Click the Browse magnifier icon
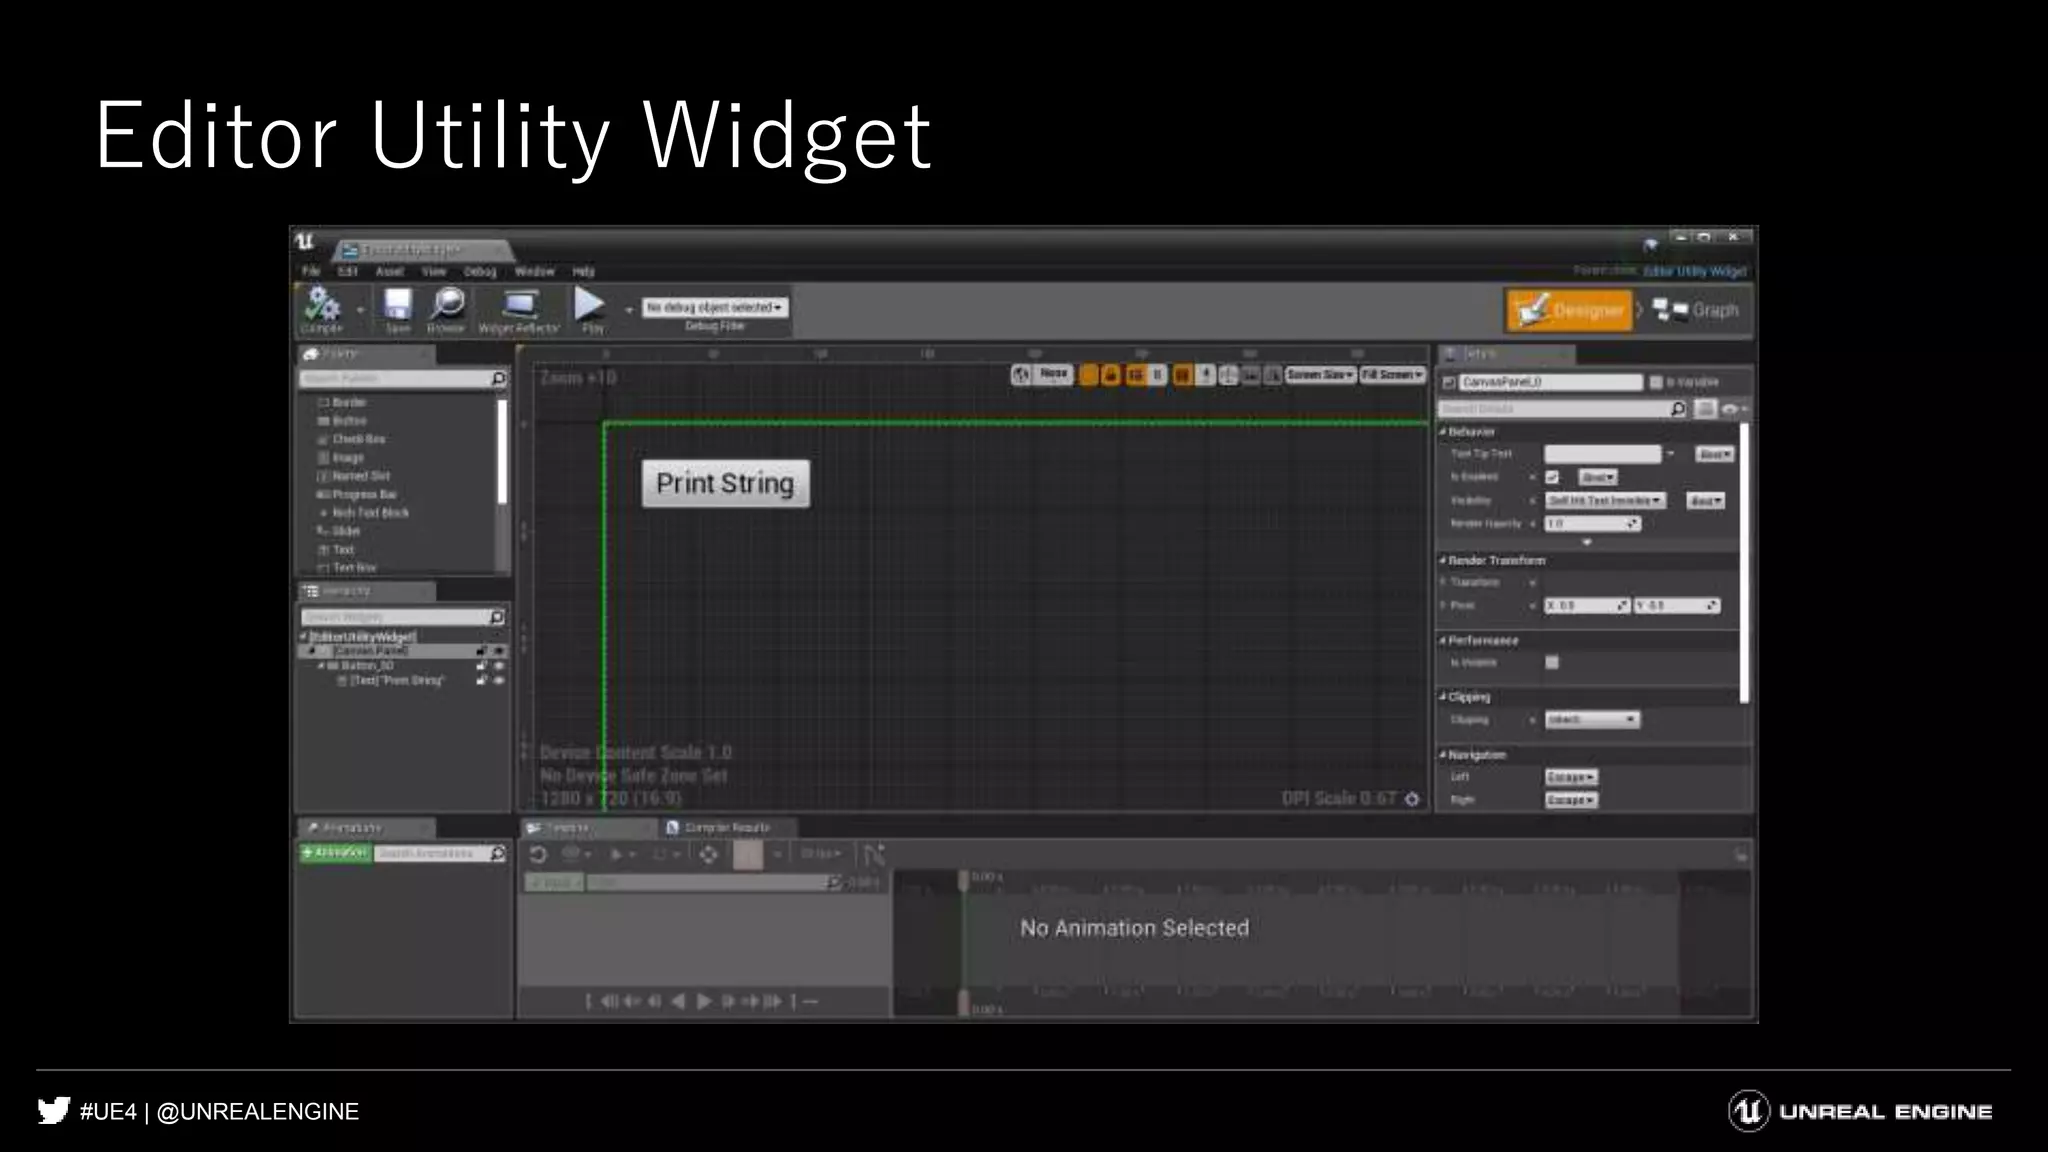The height and width of the screenshot is (1152, 2048). [447, 304]
